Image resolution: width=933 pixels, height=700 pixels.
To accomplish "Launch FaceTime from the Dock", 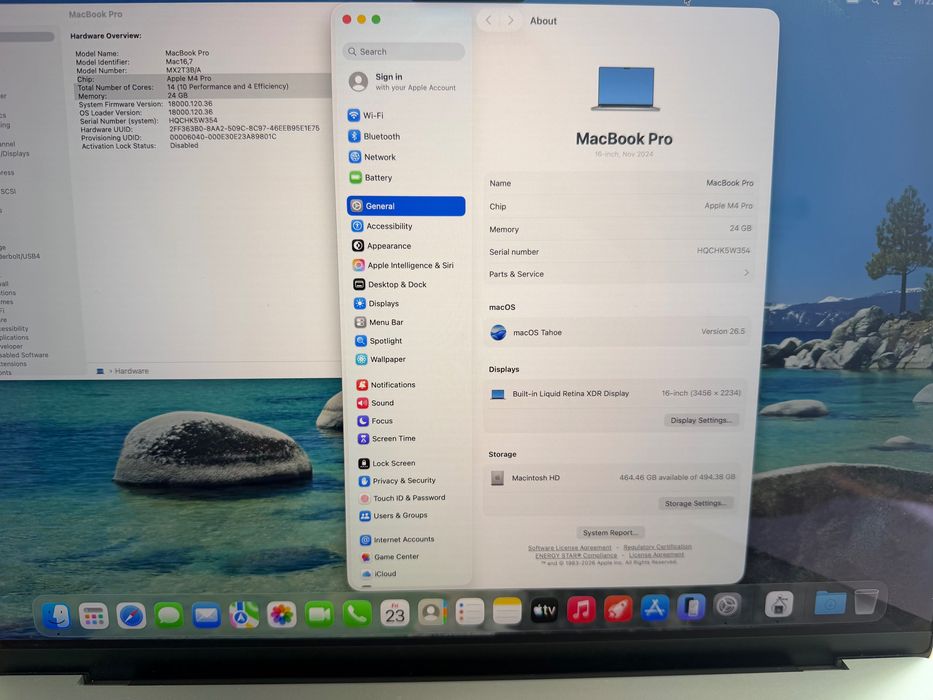I will (x=319, y=614).
